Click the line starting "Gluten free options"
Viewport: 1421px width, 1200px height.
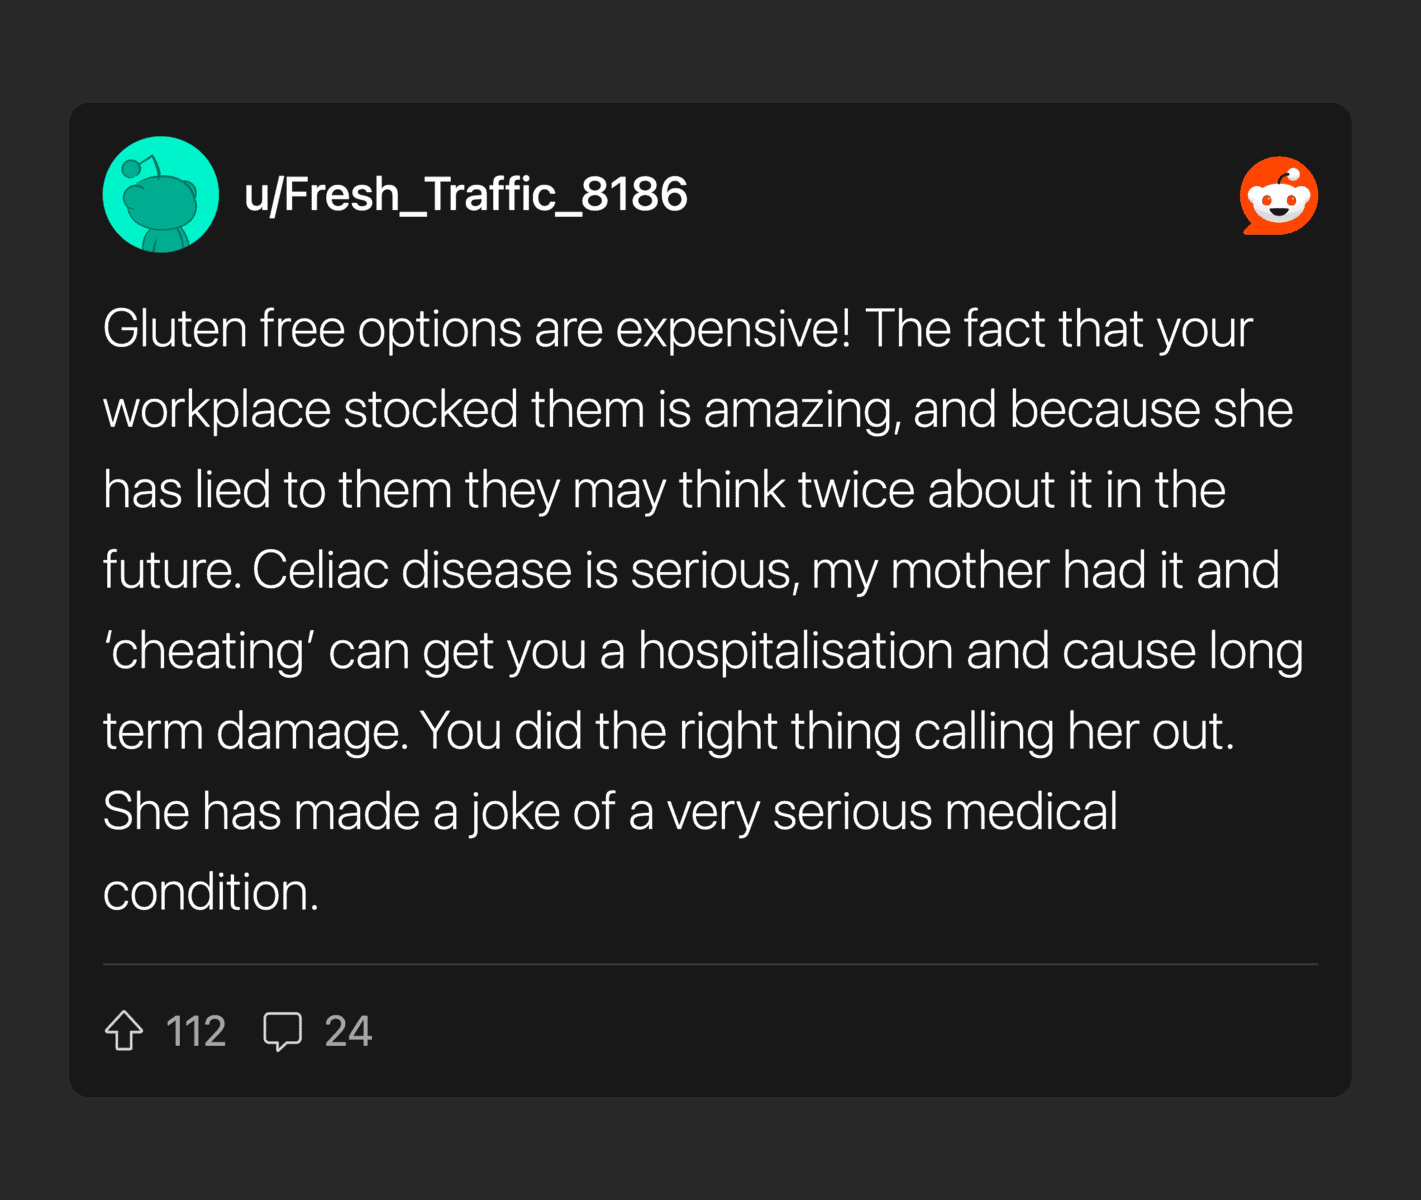pos(678,329)
